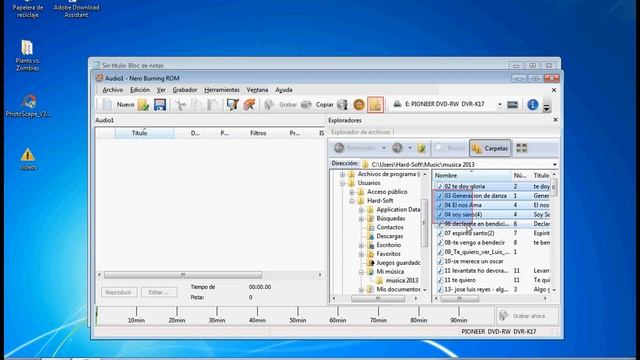The height and width of the screenshot is (360, 640).
Task: Open the Grabador menu
Action: point(185,90)
